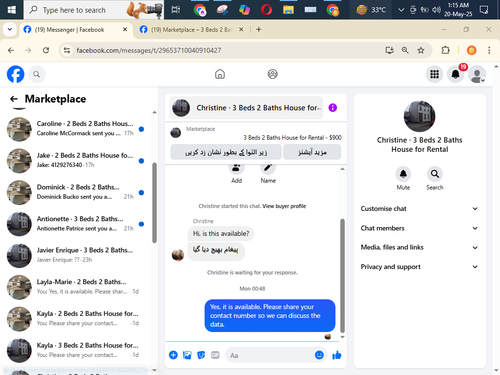Open the taskbar clock 1:15 AM
This screenshot has width=500, height=375.
point(458,10)
